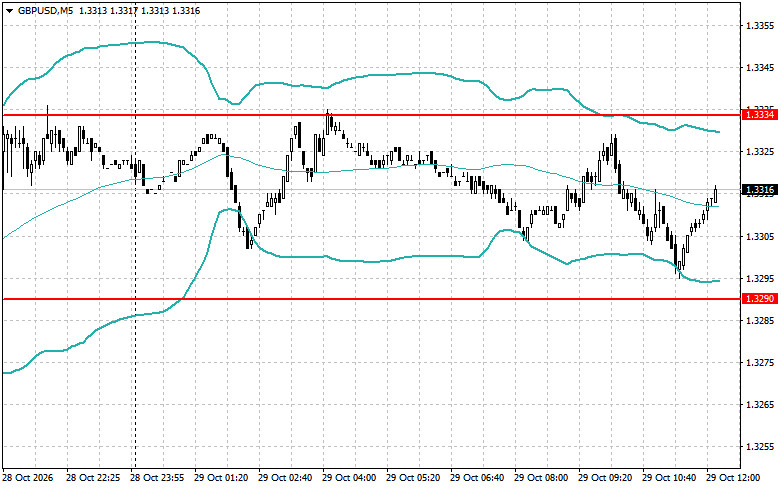Image resolution: width=781 pixels, height=489 pixels.
Task: Select the red 1.3290 support line
Action: pyautogui.click(x=372, y=299)
